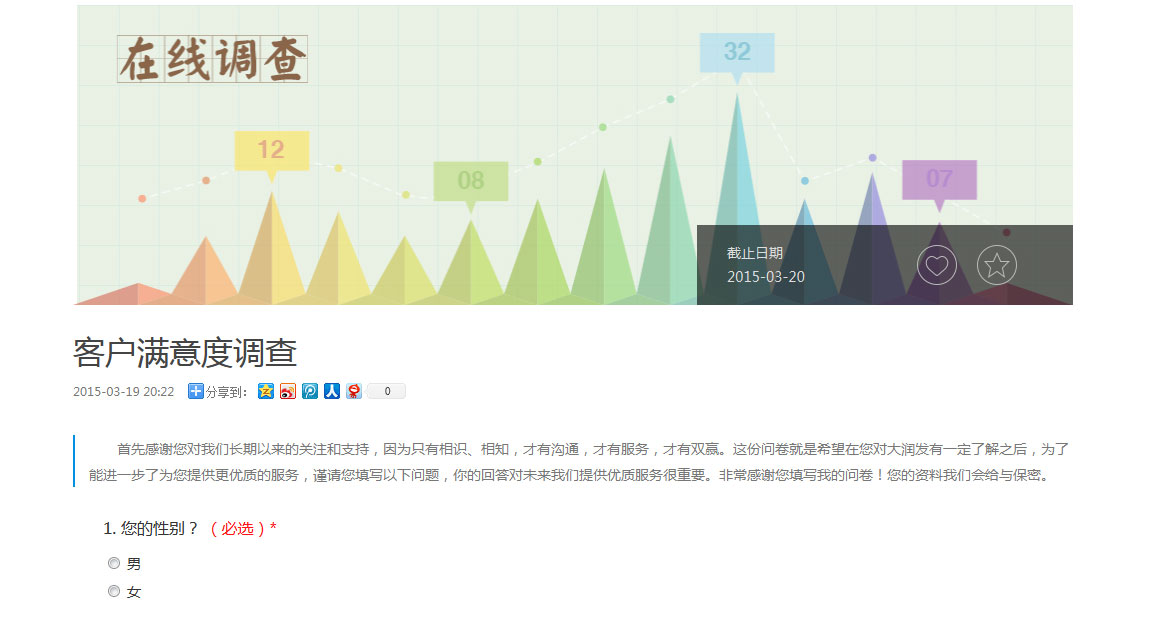Click the deadline date 2015-03-20
Viewport: 1151px width, 617px height.
click(x=766, y=277)
